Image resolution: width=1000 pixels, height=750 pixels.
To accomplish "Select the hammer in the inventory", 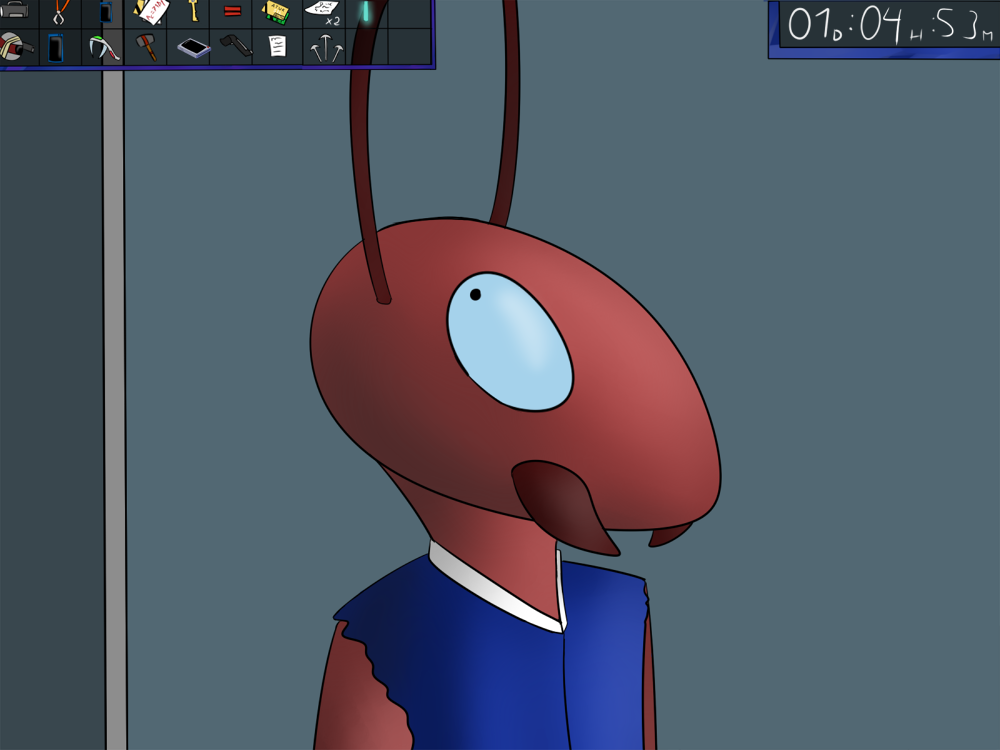I will (147, 47).
